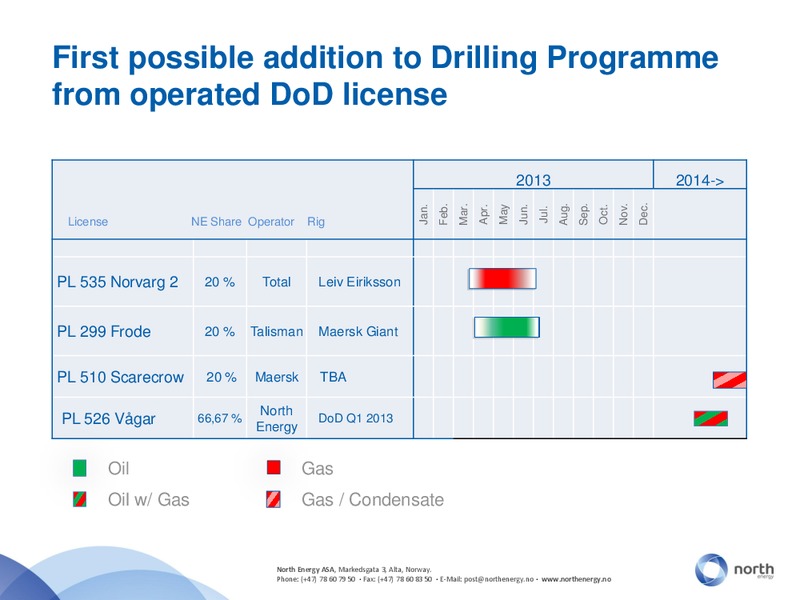Click the 'Total' operator cell
The width and height of the screenshot is (800, 600).
pos(277,282)
